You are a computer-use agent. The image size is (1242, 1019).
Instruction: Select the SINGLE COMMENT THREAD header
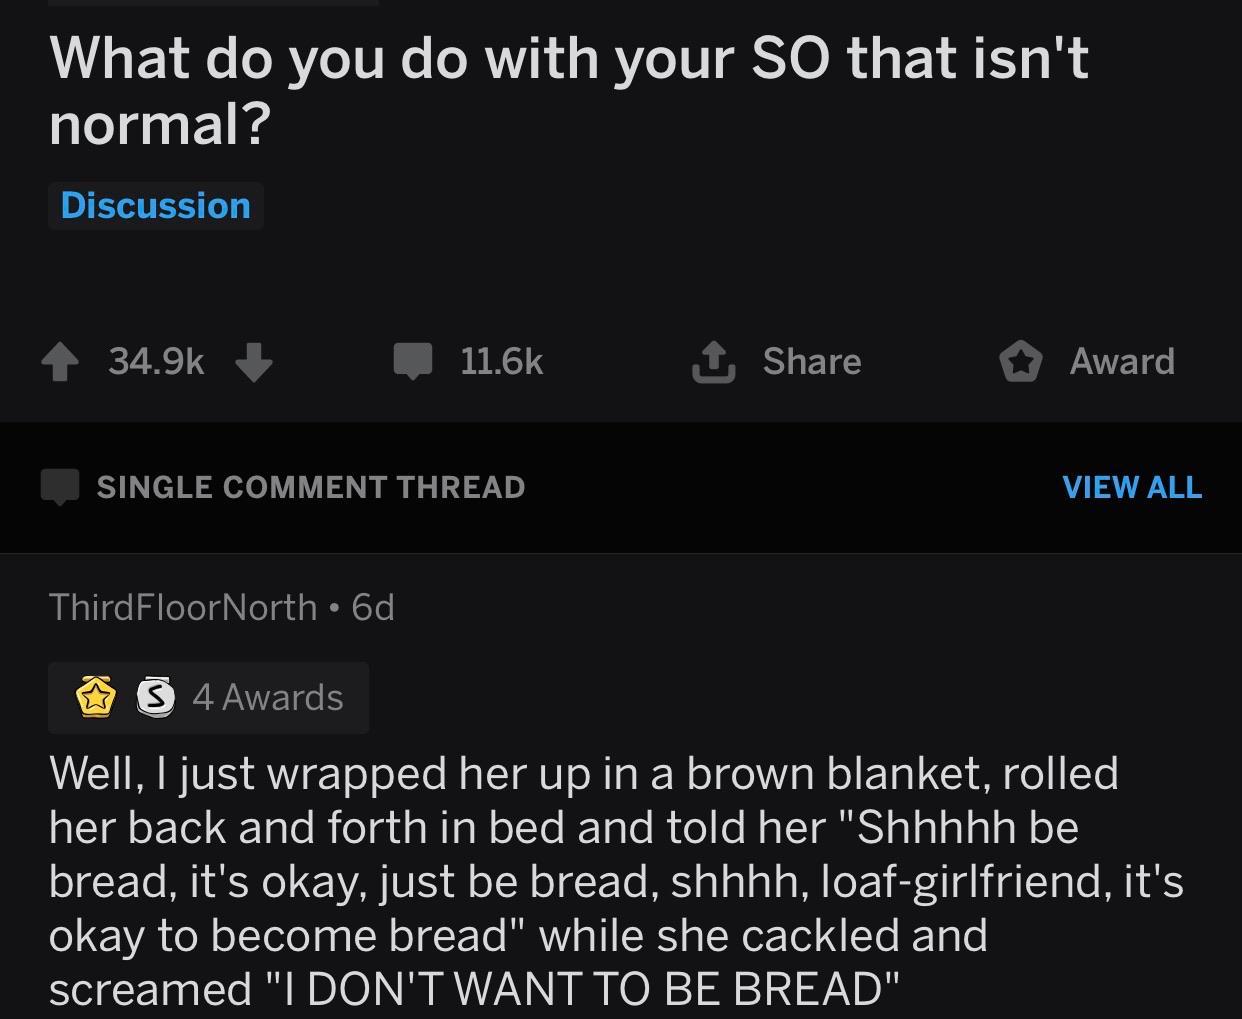[x=310, y=487]
